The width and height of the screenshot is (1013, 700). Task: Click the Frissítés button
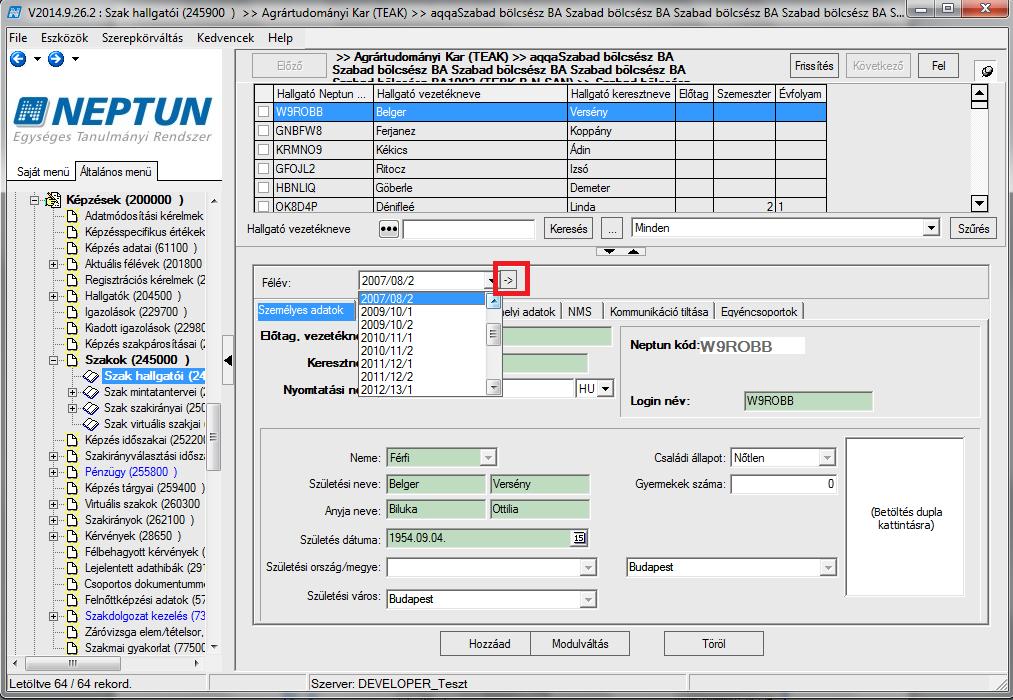click(x=814, y=66)
